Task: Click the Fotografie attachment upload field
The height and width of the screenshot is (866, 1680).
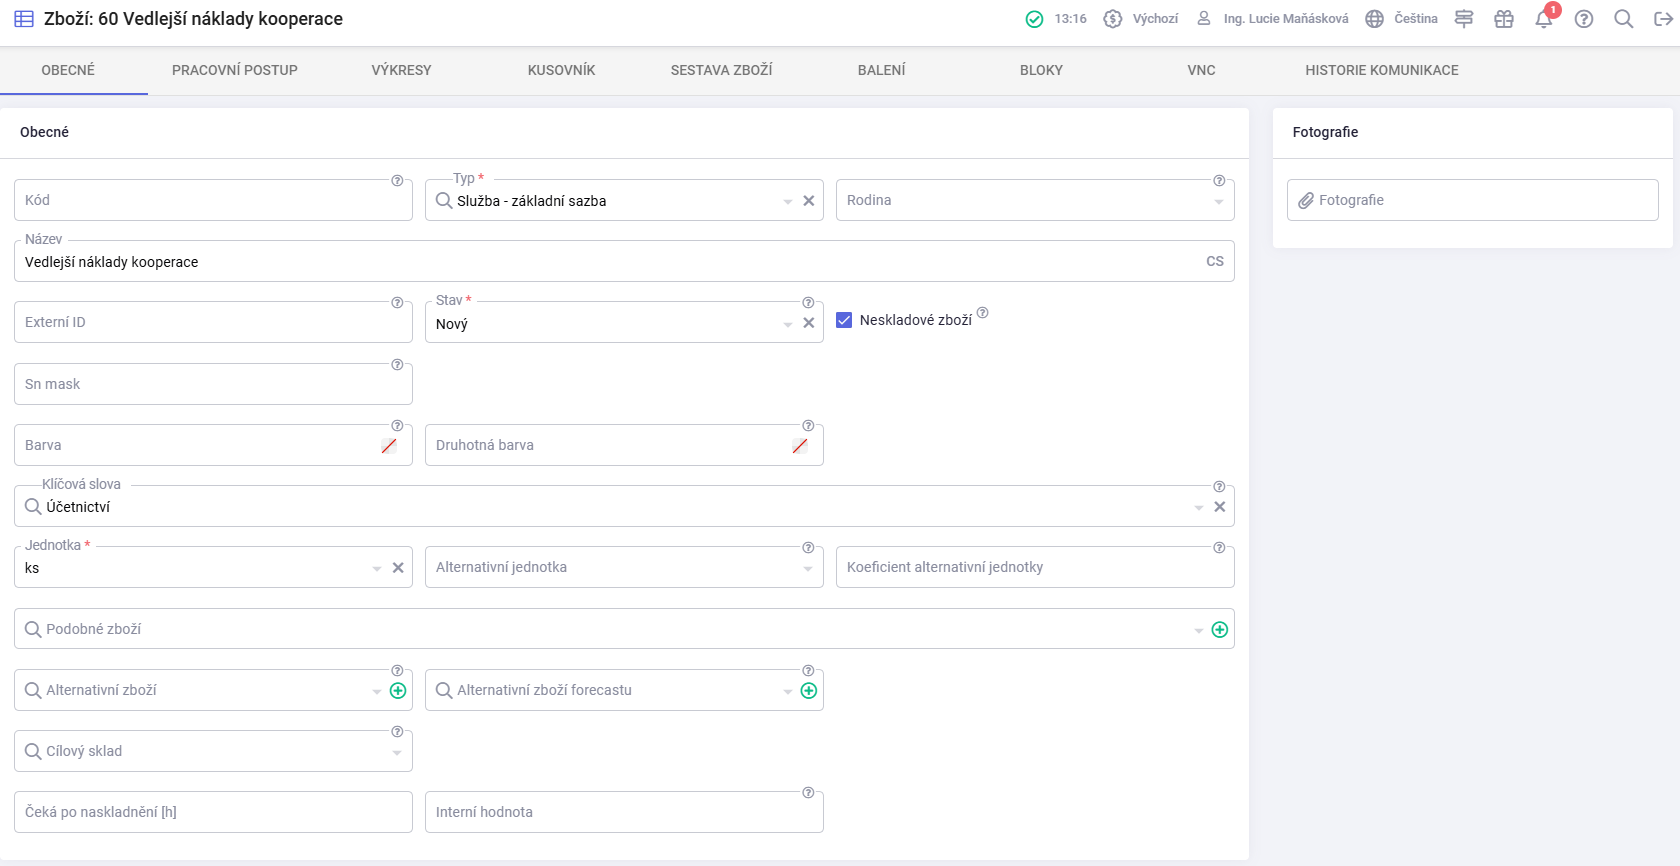Action: coord(1472,200)
